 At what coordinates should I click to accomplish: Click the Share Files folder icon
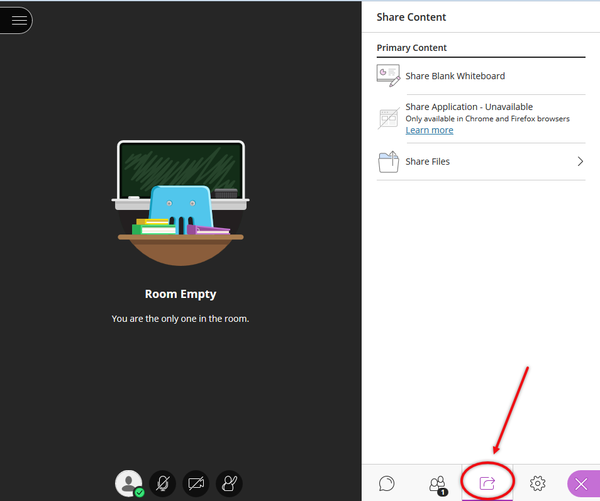pyautogui.click(x=388, y=162)
